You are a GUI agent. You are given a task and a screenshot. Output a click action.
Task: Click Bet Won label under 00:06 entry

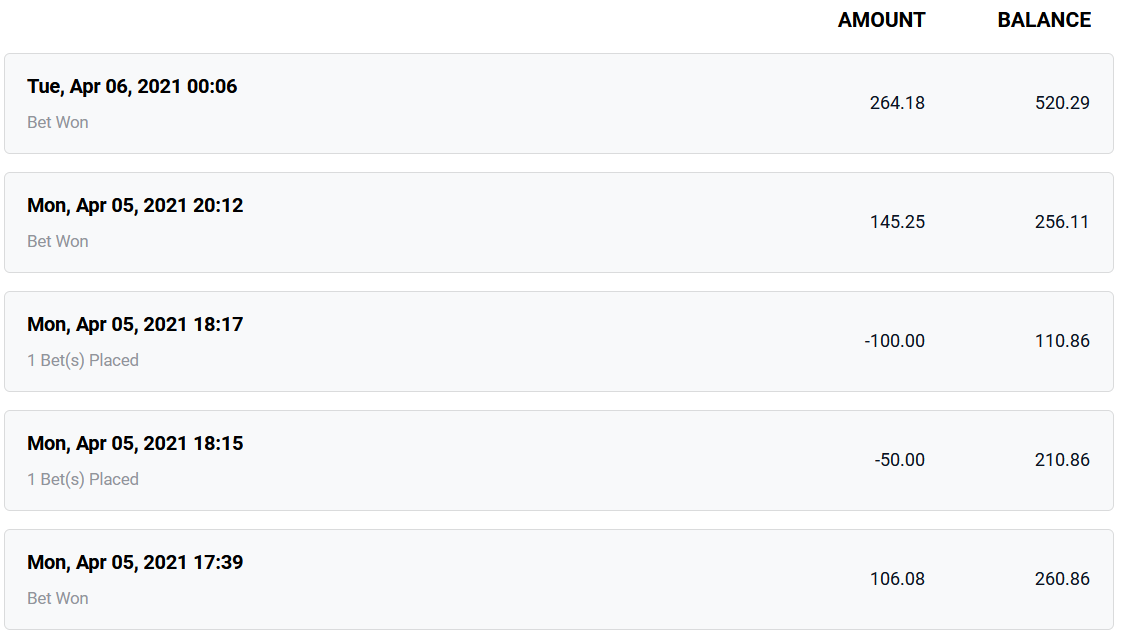tap(58, 122)
